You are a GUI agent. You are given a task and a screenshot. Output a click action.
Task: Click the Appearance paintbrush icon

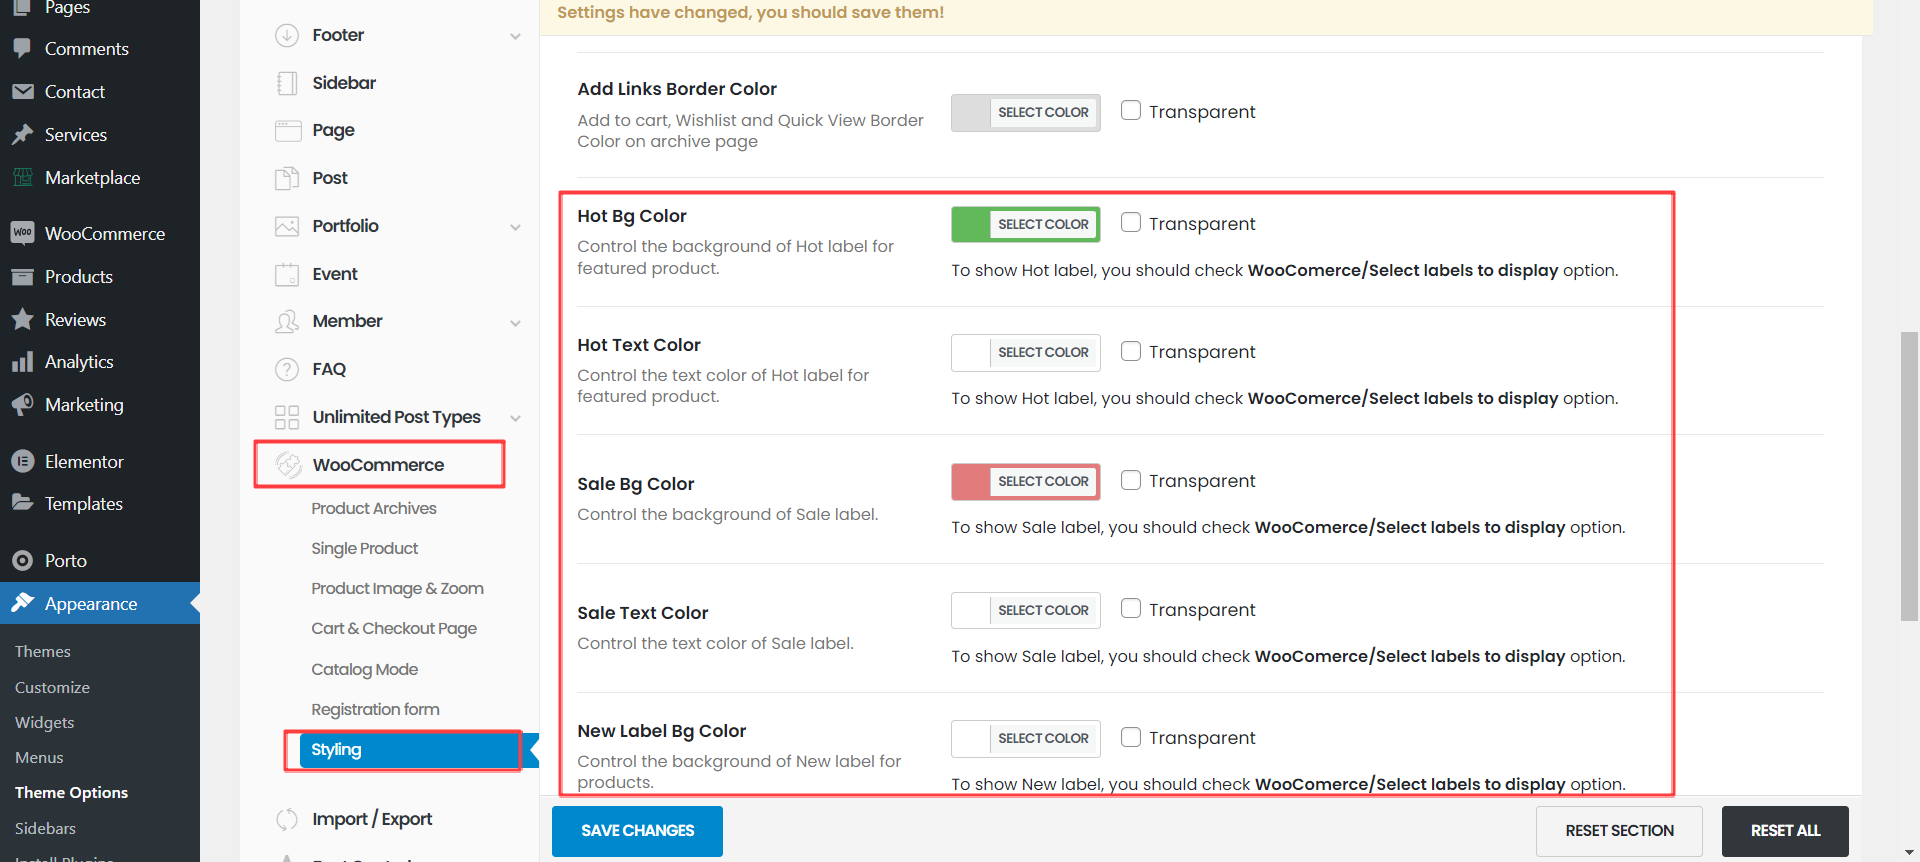pos(22,603)
